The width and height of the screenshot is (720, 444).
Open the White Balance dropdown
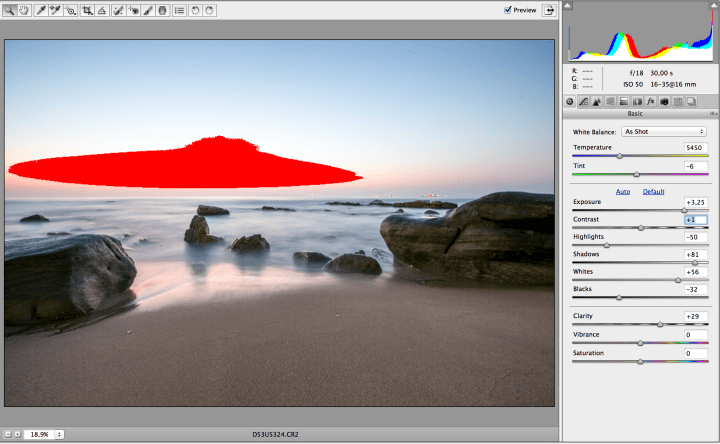coord(663,131)
